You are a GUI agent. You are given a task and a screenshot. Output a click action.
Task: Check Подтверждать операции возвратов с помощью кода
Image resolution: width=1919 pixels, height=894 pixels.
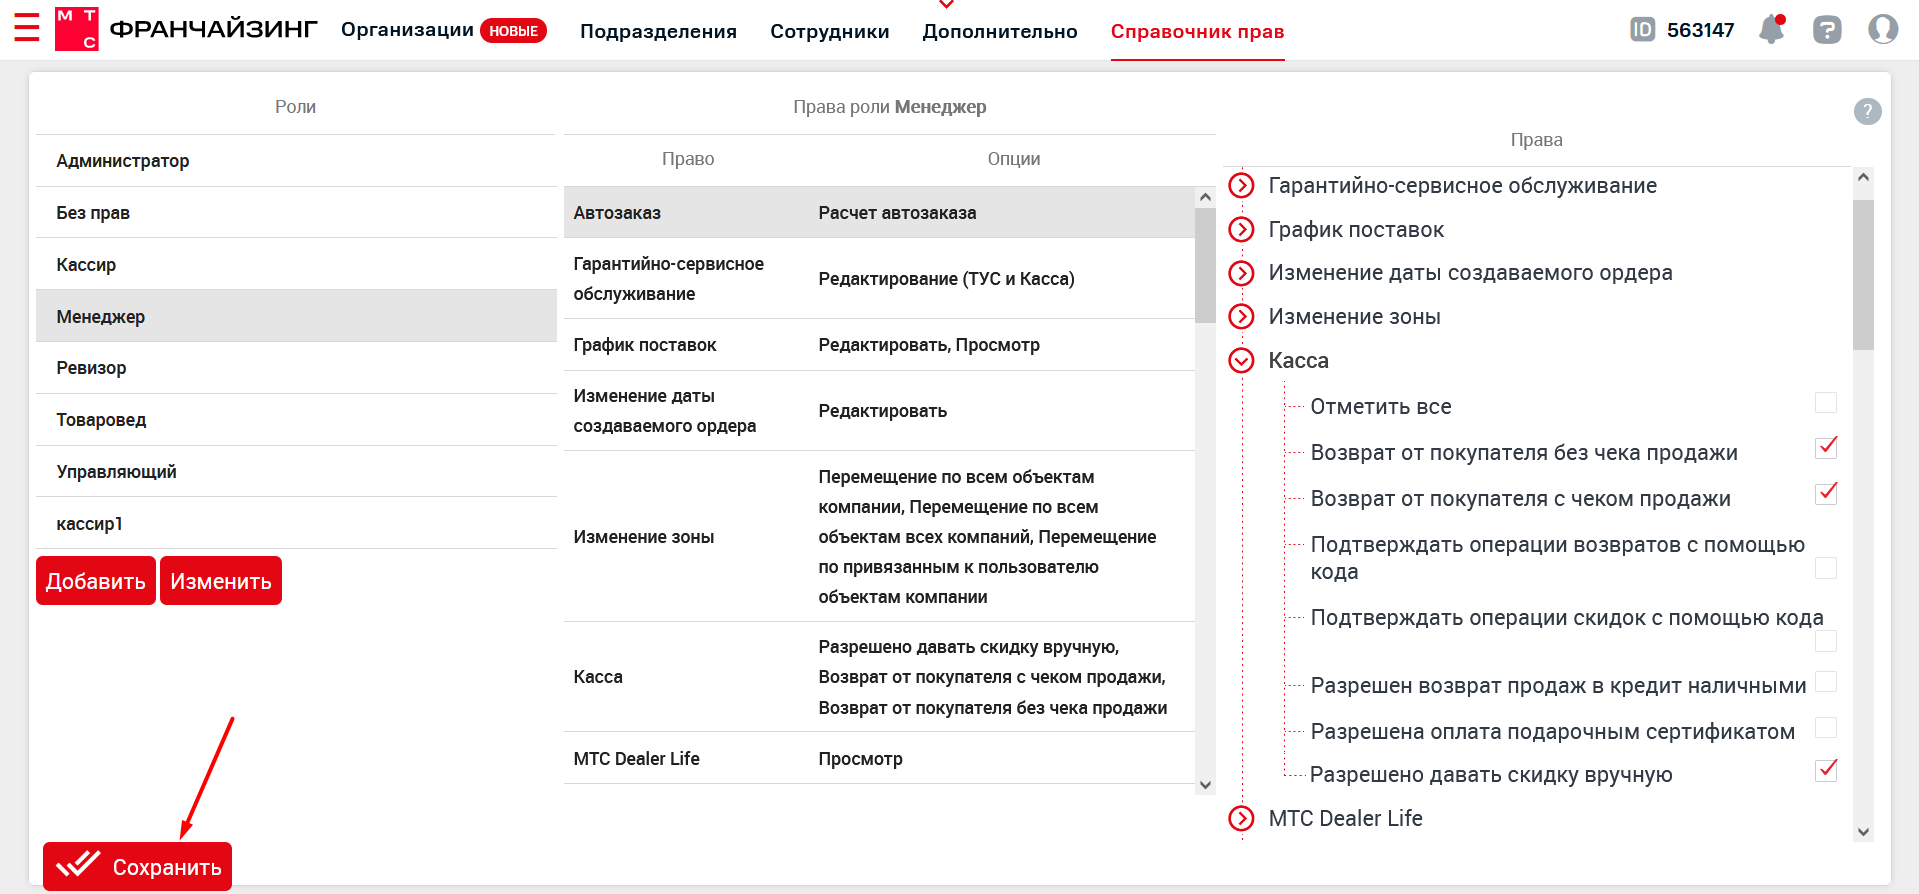click(1826, 568)
